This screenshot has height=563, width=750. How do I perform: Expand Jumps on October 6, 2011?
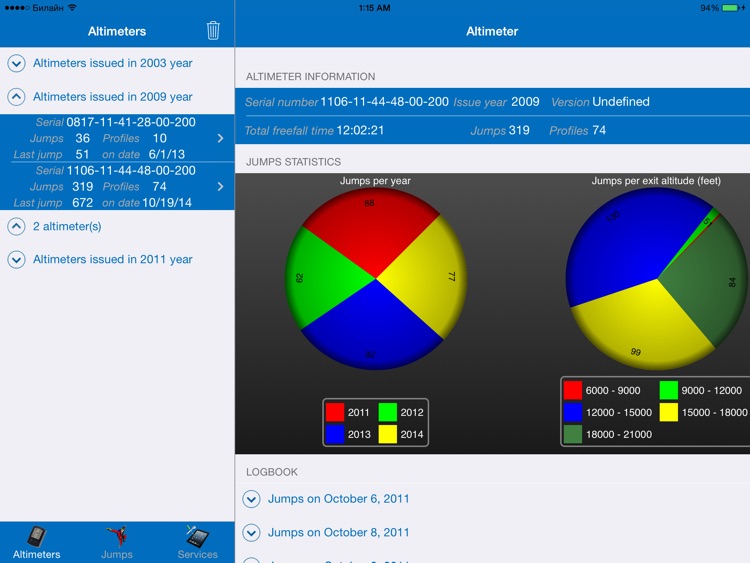[251, 499]
